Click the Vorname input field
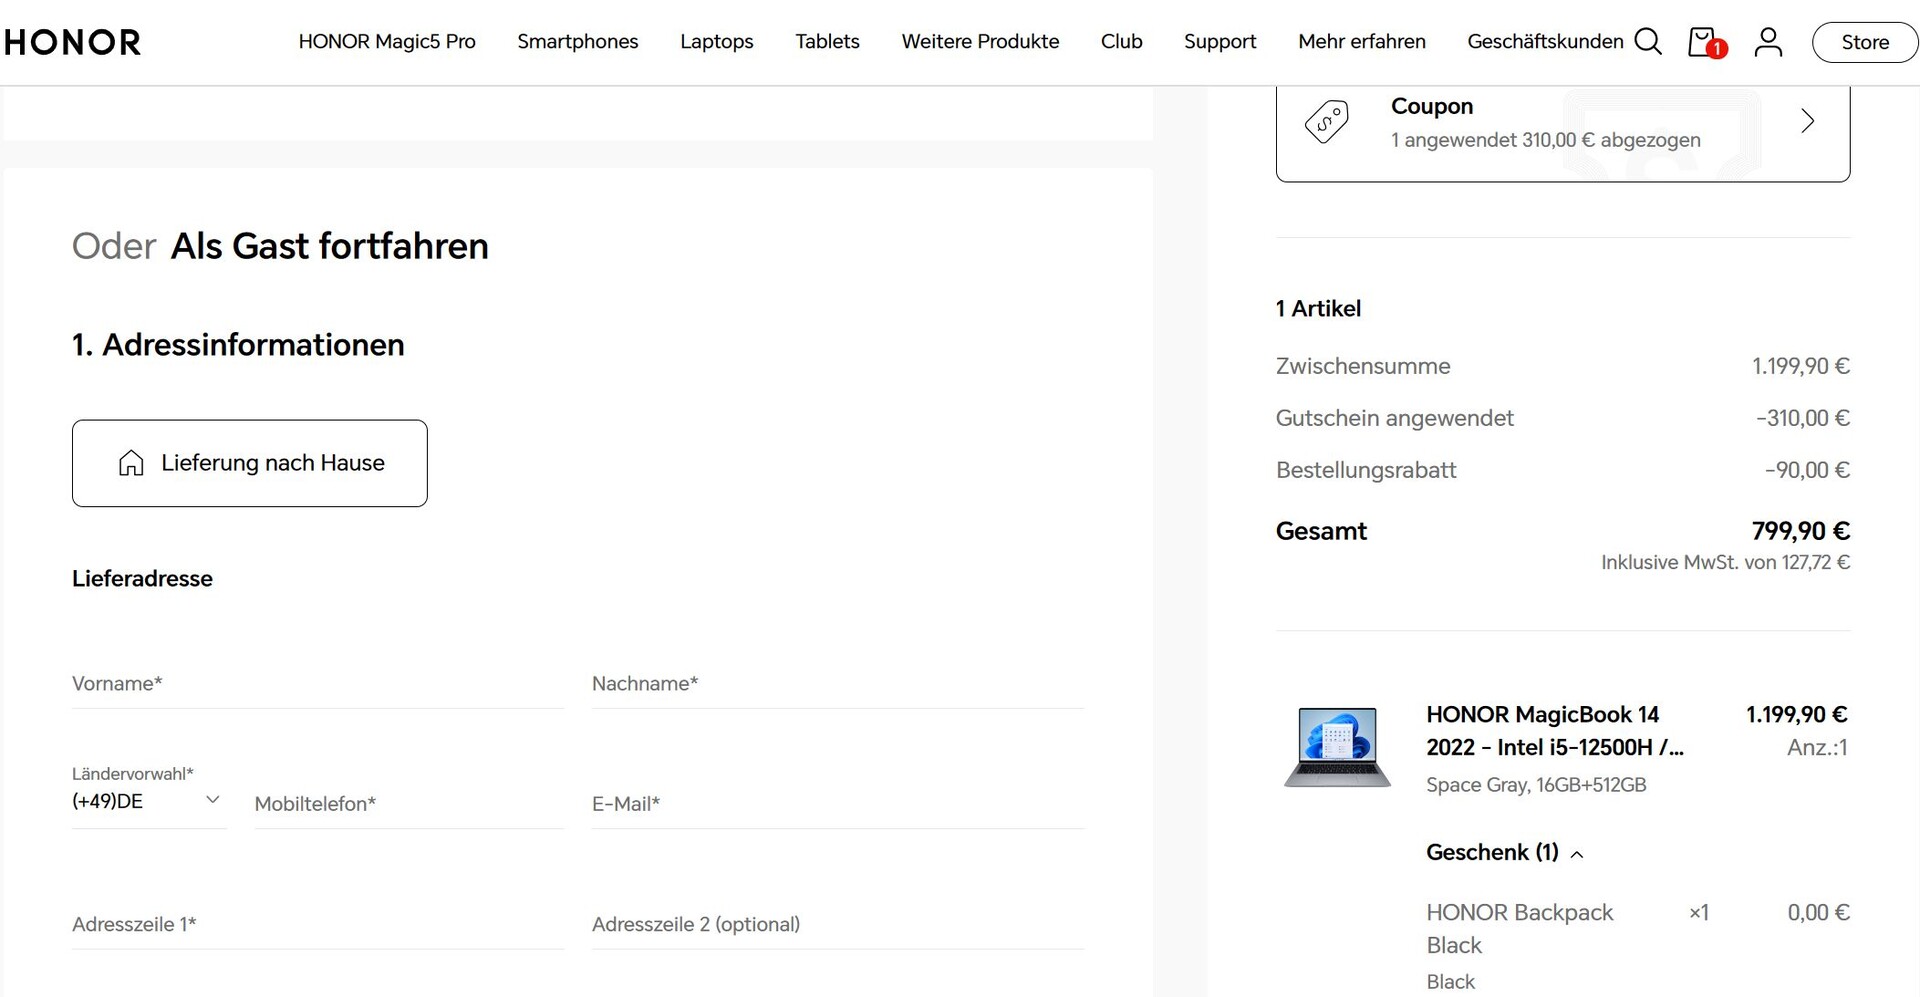Viewport: 1920px width, 997px height. pos(318,684)
